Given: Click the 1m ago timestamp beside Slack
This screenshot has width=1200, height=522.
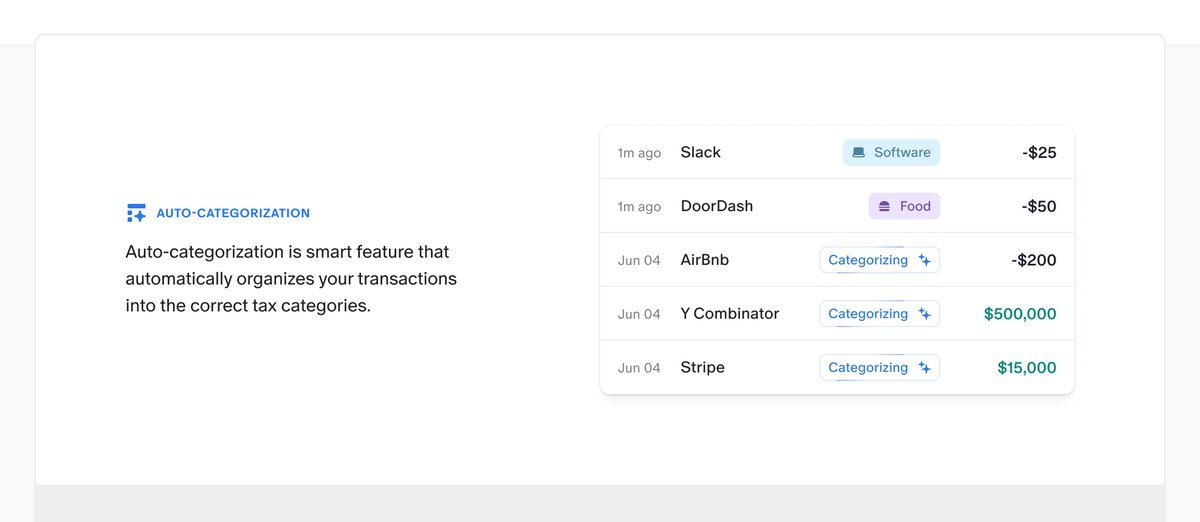Looking at the screenshot, I should point(639,153).
